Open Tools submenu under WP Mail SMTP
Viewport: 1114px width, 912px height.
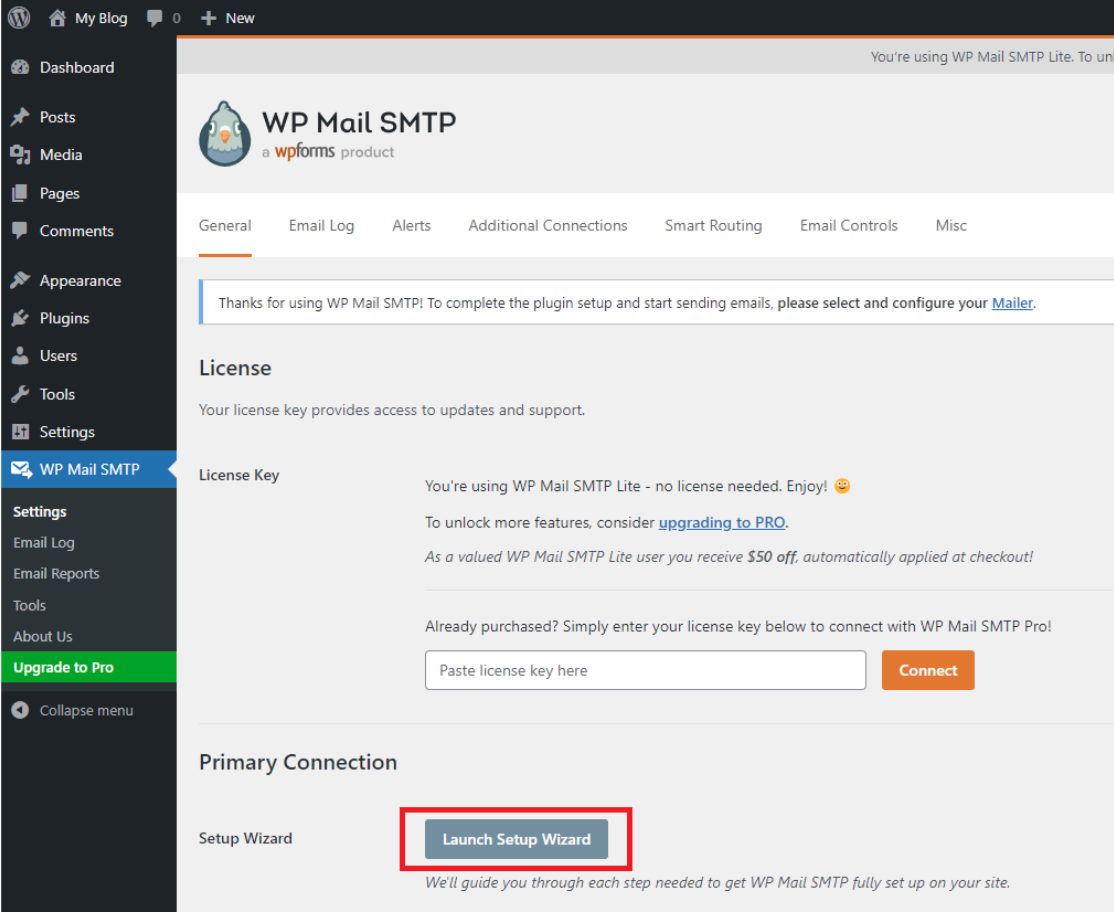(29, 606)
